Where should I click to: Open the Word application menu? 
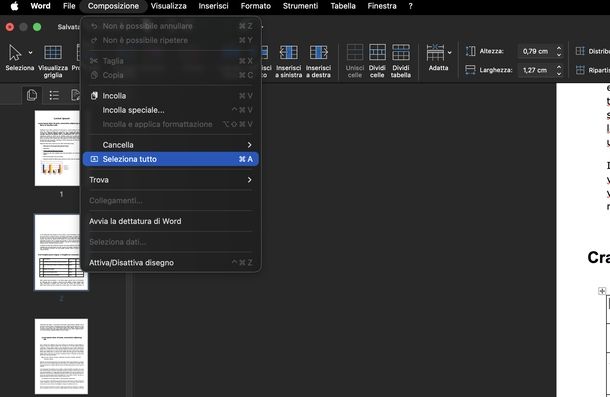[x=40, y=6]
